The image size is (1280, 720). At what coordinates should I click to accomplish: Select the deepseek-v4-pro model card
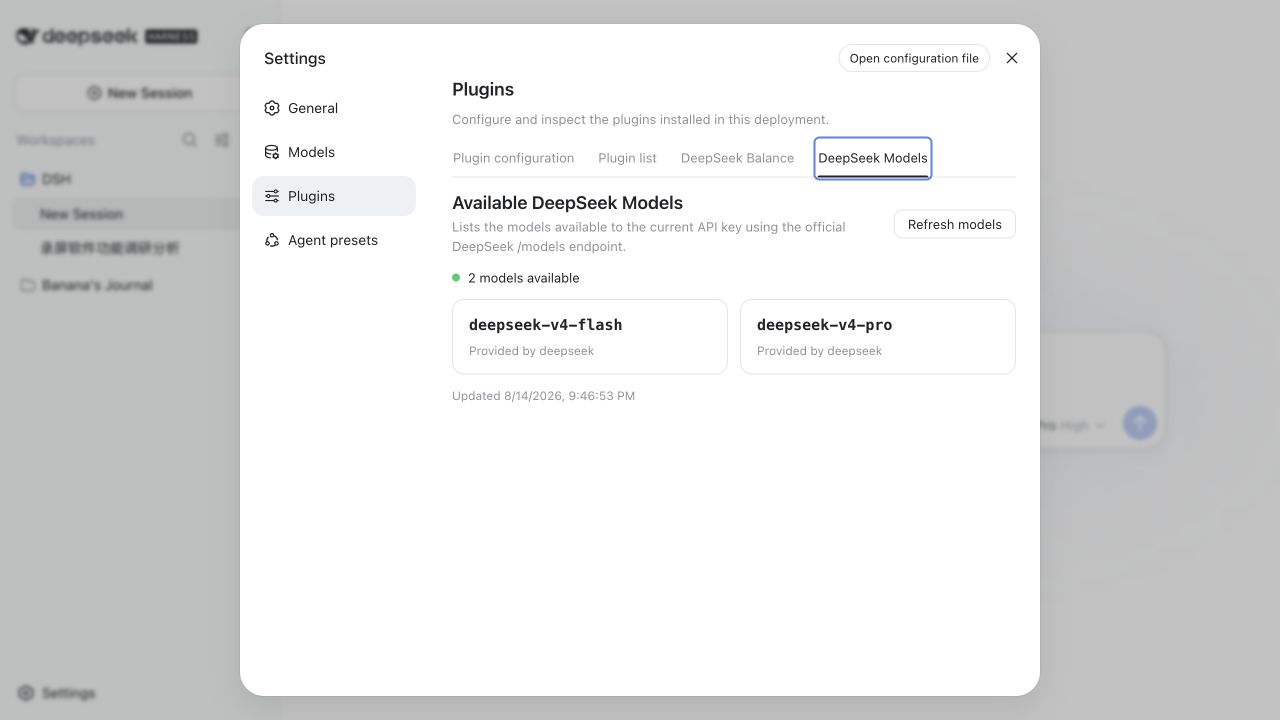(x=878, y=337)
